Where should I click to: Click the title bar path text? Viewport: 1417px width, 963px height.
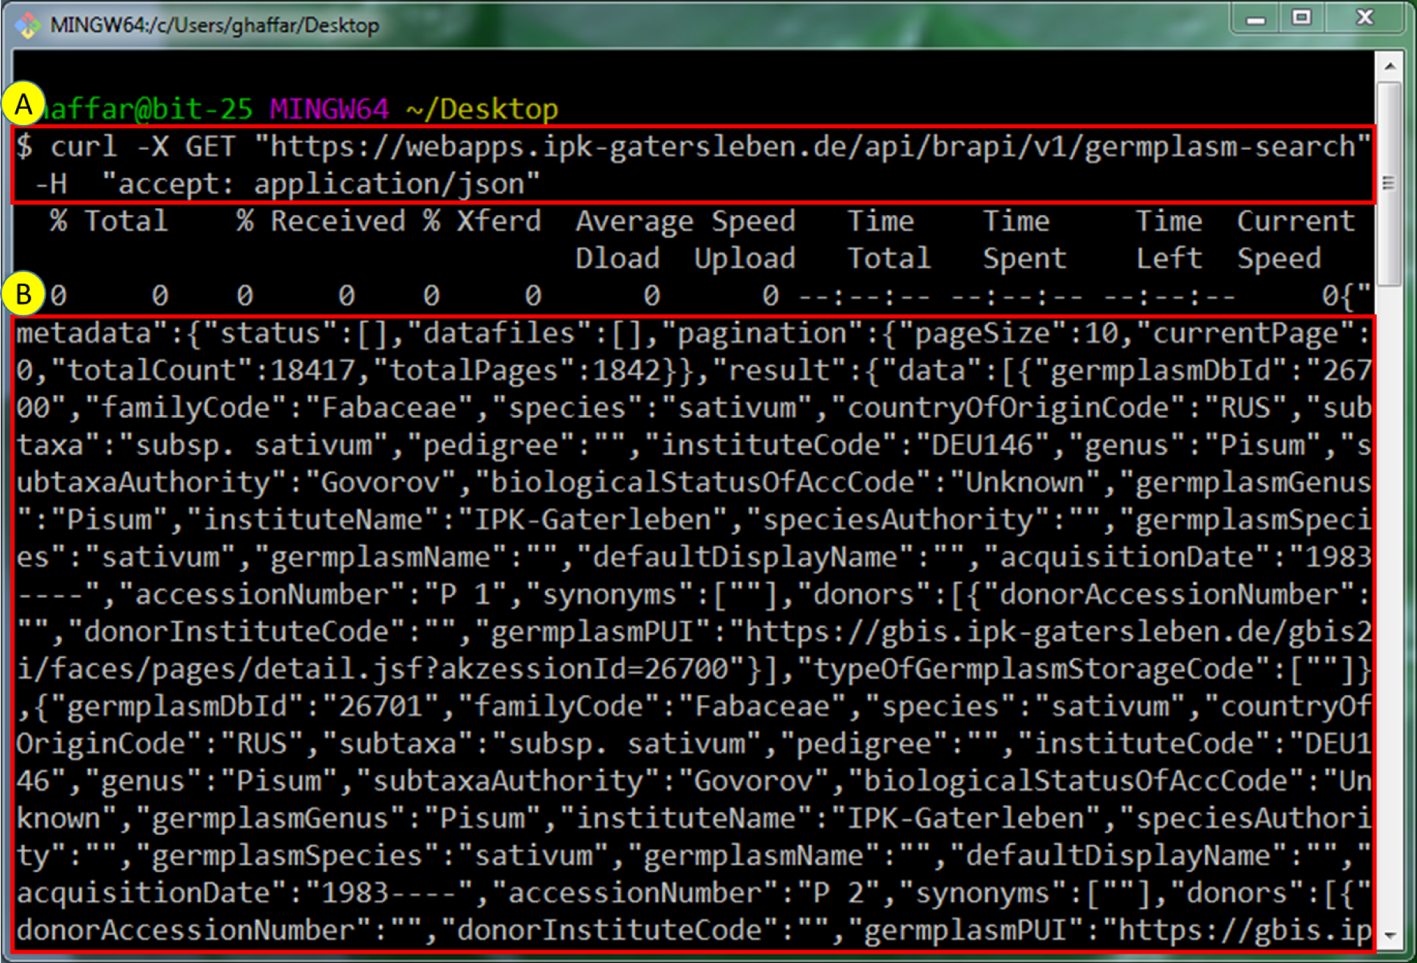click(214, 25)
